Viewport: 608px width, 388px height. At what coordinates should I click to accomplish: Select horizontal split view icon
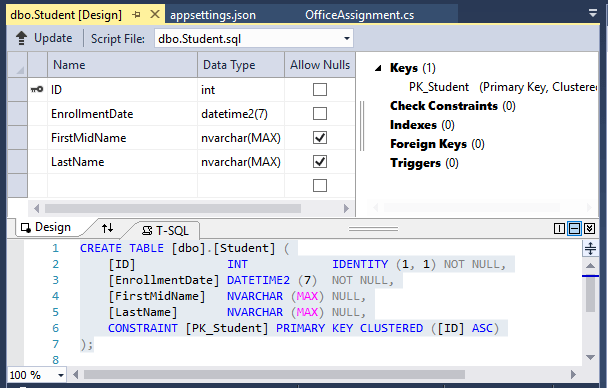click(x=574, y=229)
